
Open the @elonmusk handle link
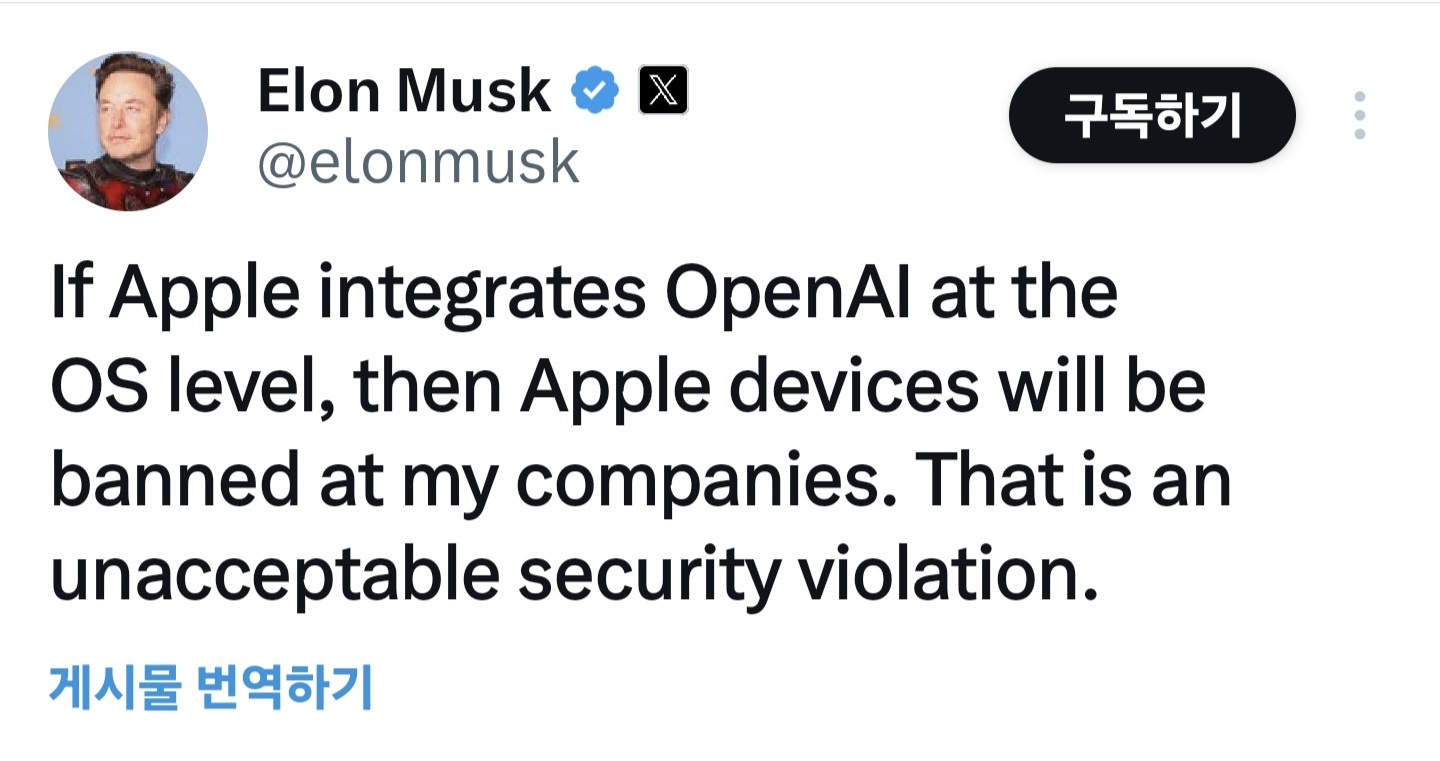418,162
